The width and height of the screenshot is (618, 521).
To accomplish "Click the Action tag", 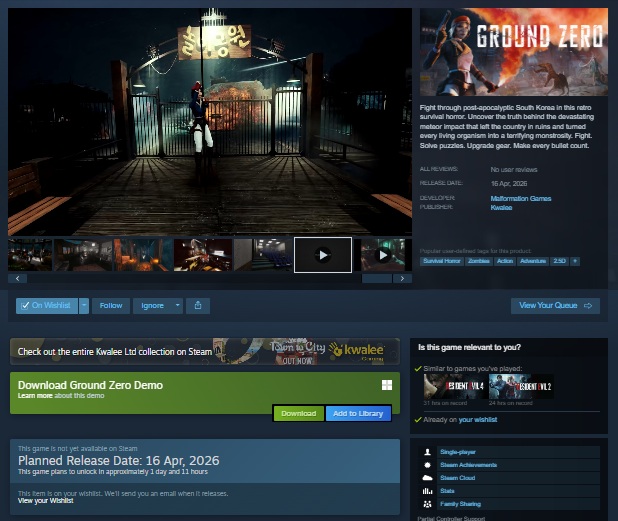I will pos(504,261).
